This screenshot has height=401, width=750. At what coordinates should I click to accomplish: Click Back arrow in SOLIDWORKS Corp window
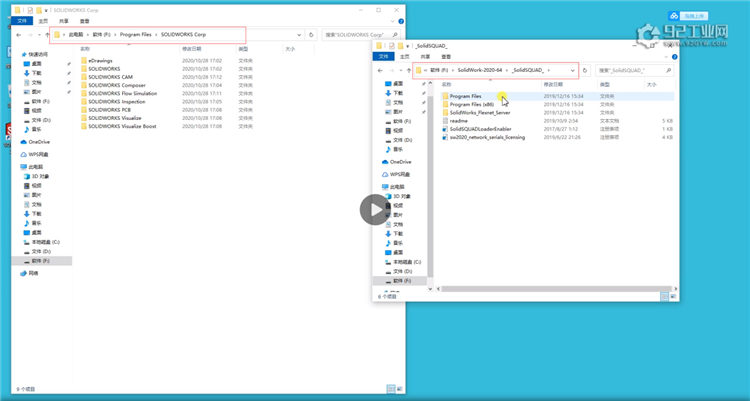click(19, 35)
